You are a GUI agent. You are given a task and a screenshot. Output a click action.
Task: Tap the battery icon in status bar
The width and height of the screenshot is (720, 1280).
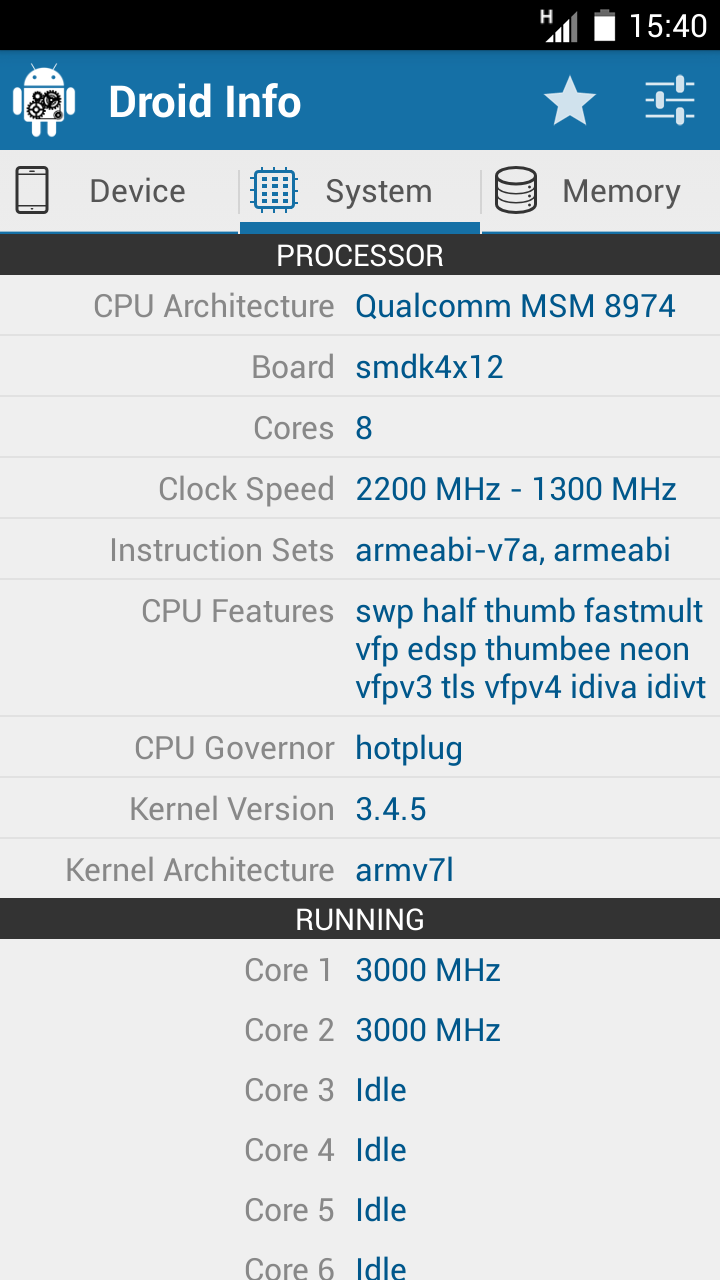604,25
